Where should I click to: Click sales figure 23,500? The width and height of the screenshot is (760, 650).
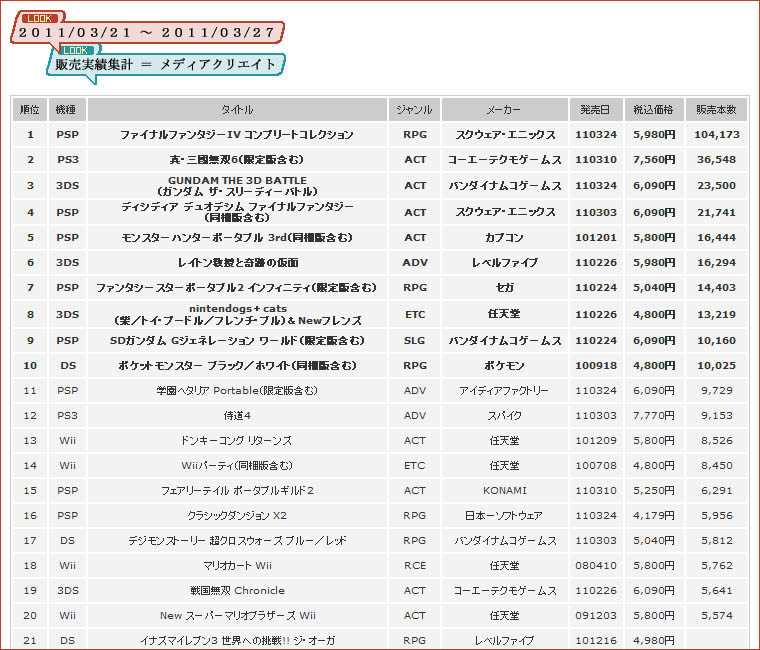tap(717, 186)
